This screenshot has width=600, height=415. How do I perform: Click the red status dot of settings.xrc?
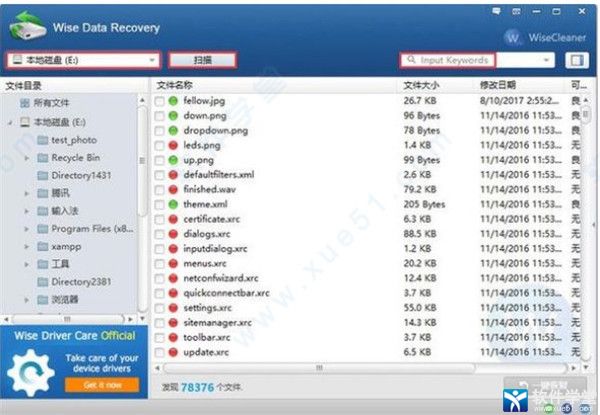pyautogui.click(x=173, y=308)
